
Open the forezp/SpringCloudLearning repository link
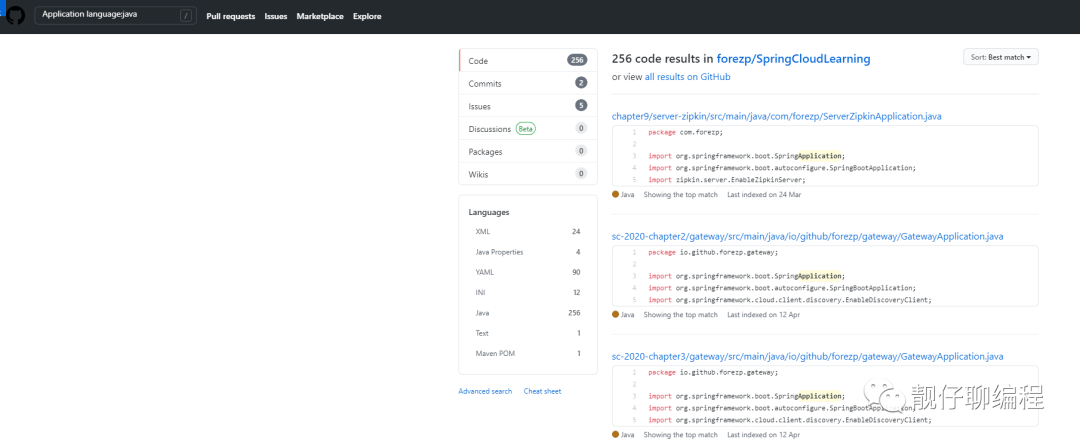pos(793,59)
